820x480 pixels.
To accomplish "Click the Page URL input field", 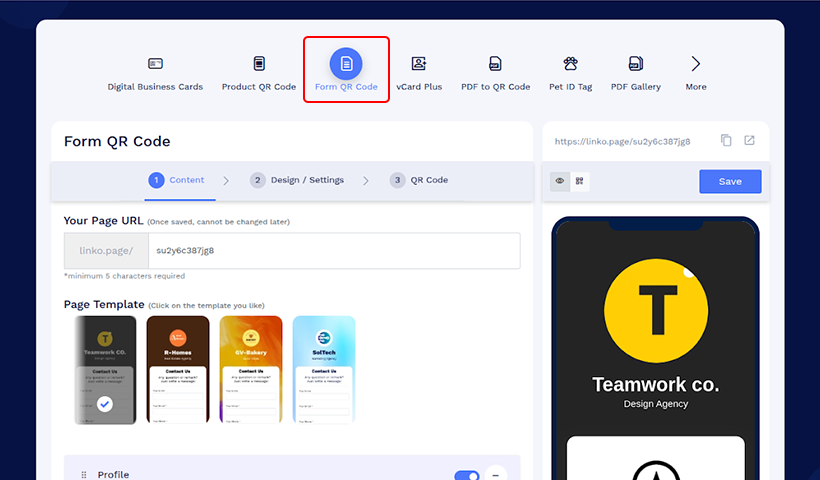I will [334, 250].
